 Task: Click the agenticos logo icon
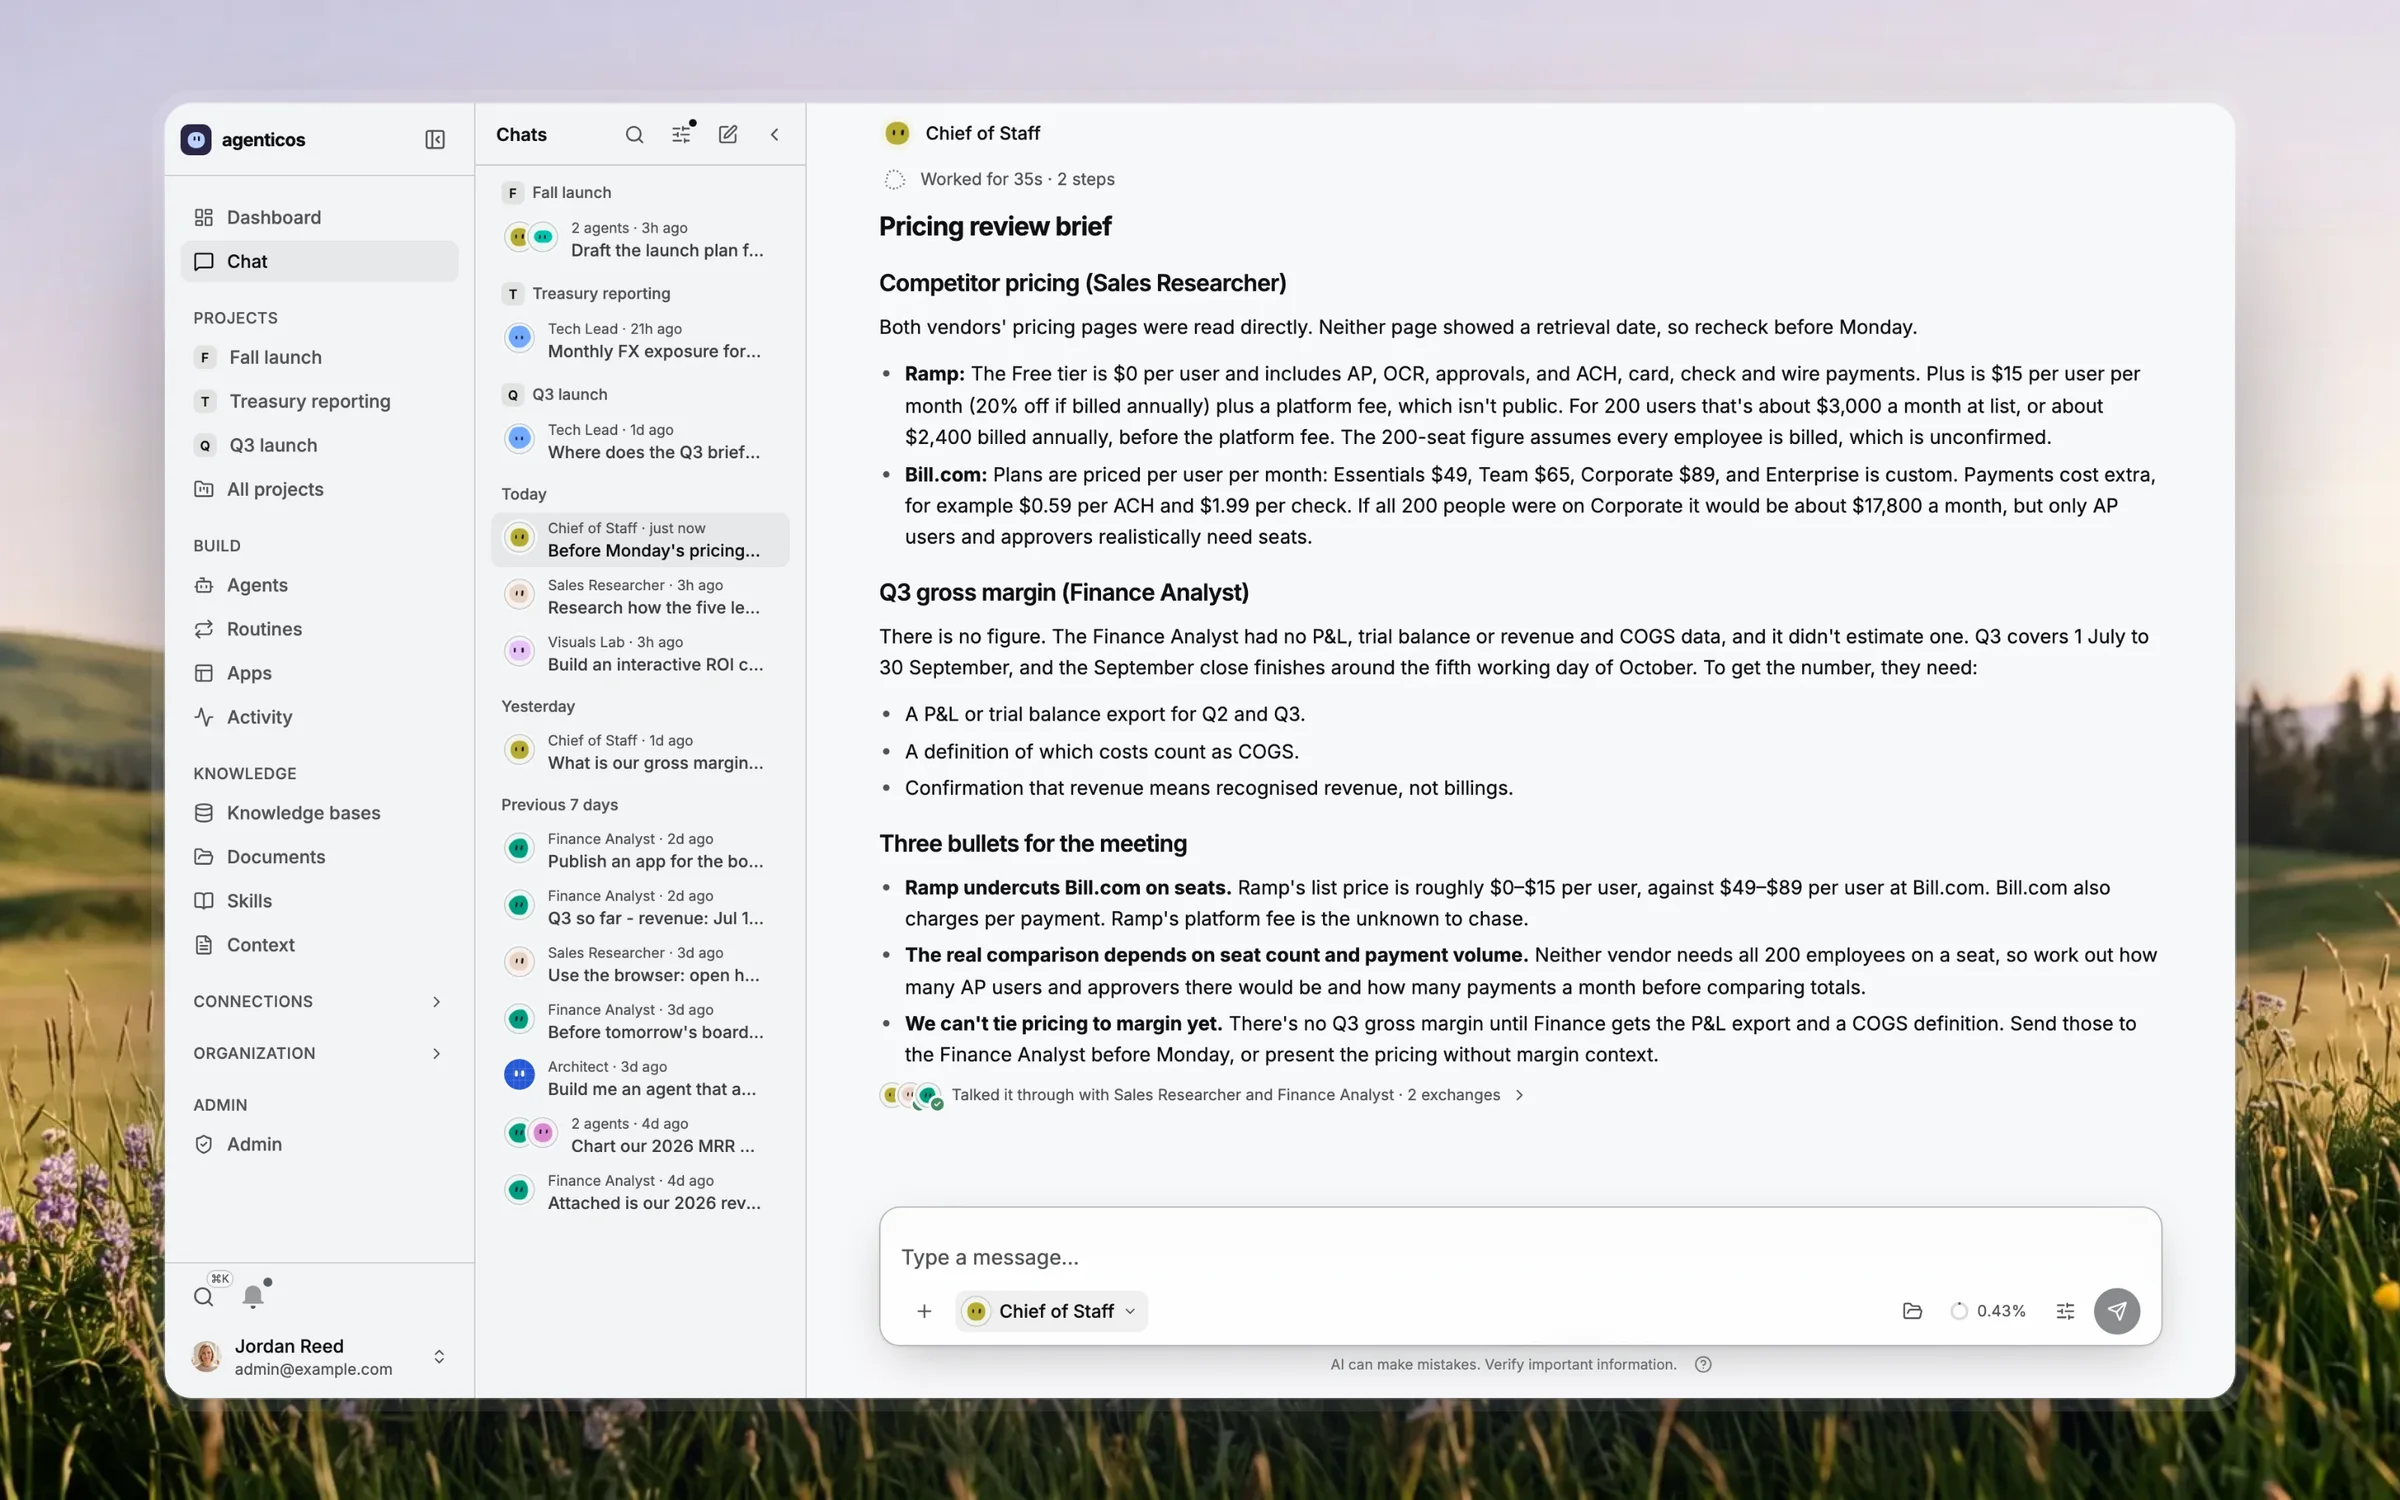[196, 139]
